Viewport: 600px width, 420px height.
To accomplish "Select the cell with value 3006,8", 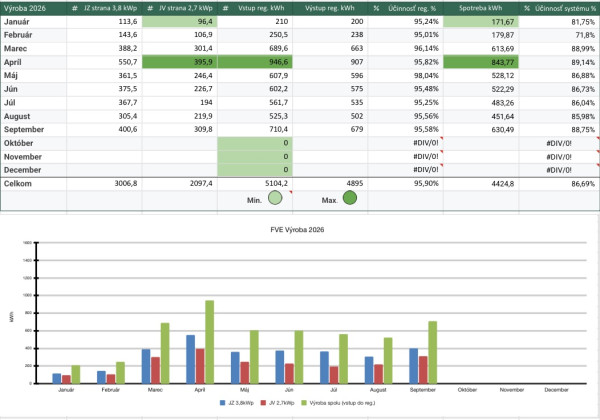I will [x=104, y=184].
